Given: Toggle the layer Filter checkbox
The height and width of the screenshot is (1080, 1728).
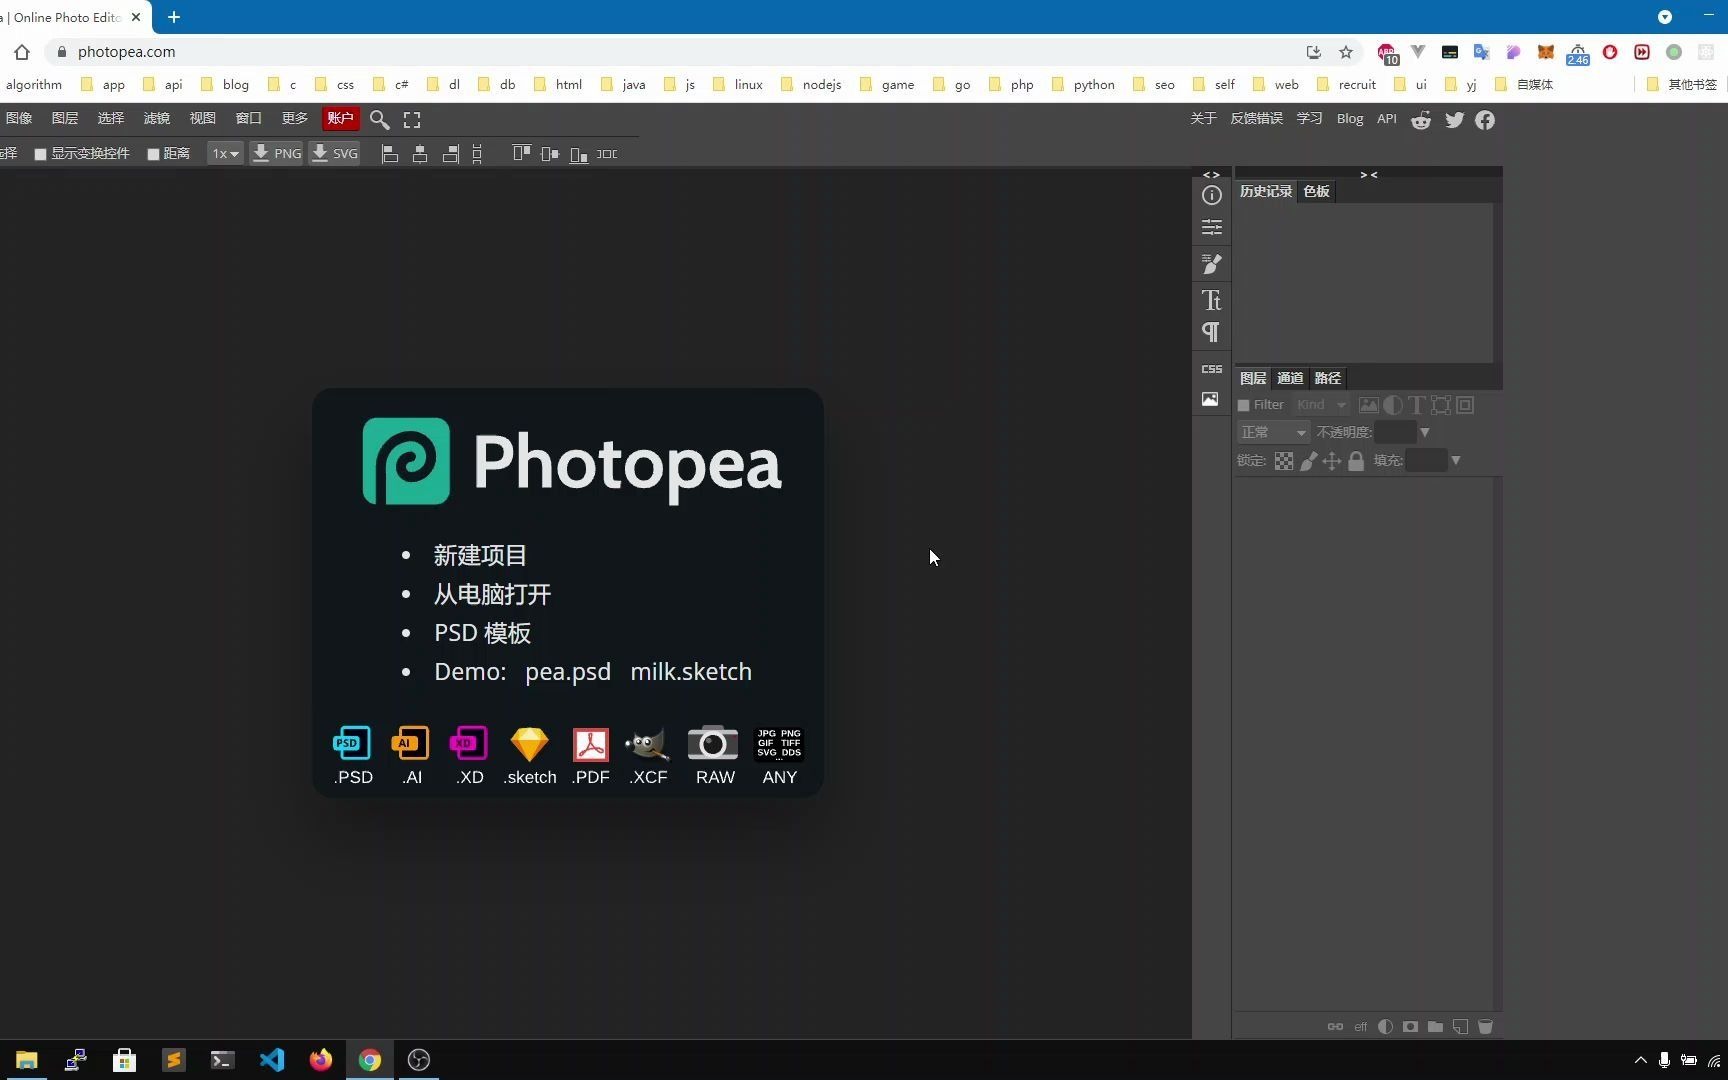Looking at the screenshot, I should tap(1244, 405).
